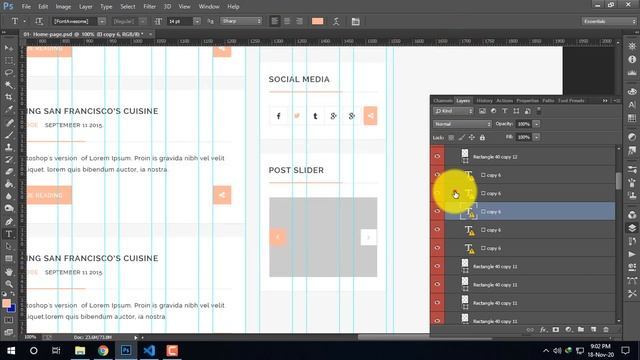The height and width of the screenshot is (360, 640).
Task: Select the Horizontal Type tool
Action: (x=9, y=234)
